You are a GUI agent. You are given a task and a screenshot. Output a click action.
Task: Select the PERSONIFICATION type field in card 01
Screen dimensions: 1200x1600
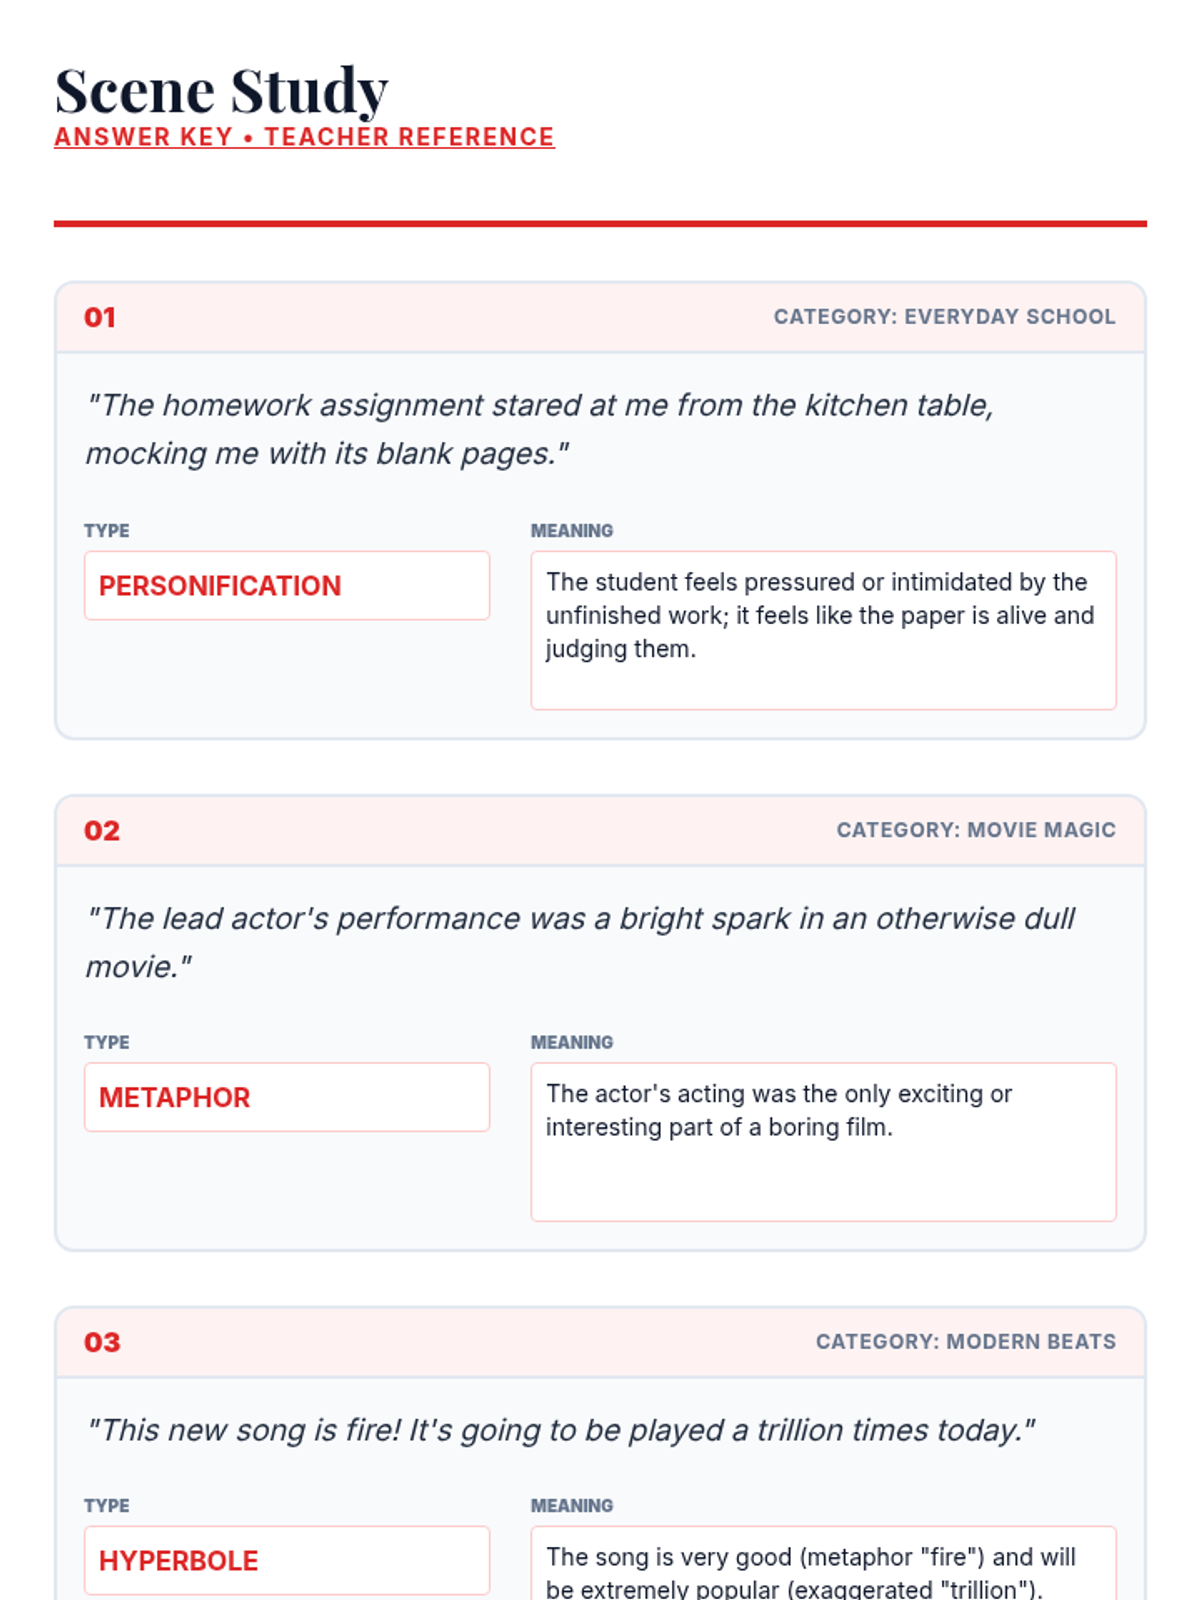pos(287,585)
